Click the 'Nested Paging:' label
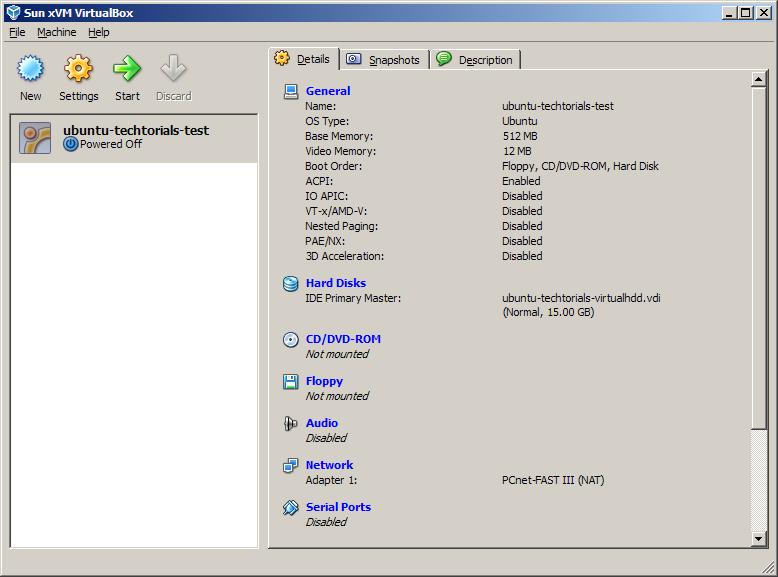Viewport: 778px width, 577px height. (341, 227)
